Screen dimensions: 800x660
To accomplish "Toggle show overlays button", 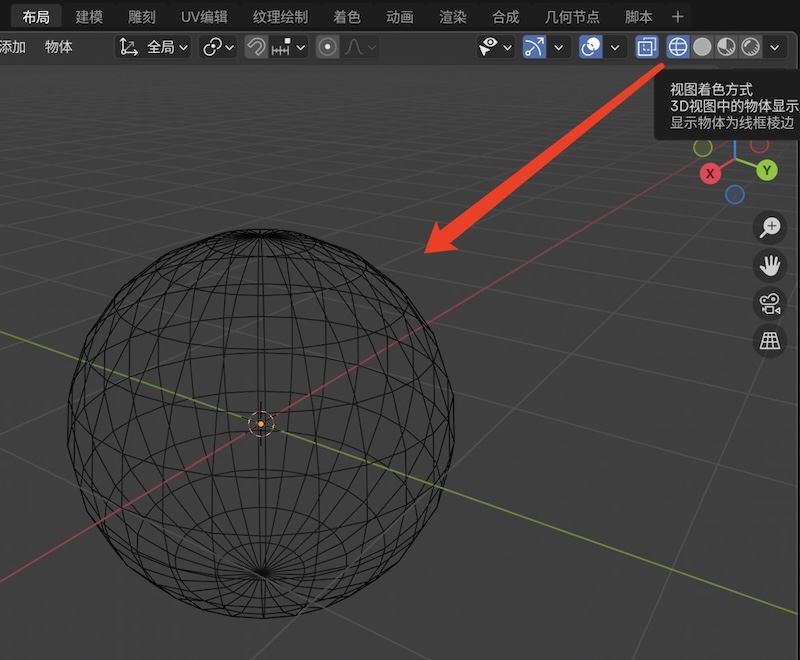I will (590, 47).
